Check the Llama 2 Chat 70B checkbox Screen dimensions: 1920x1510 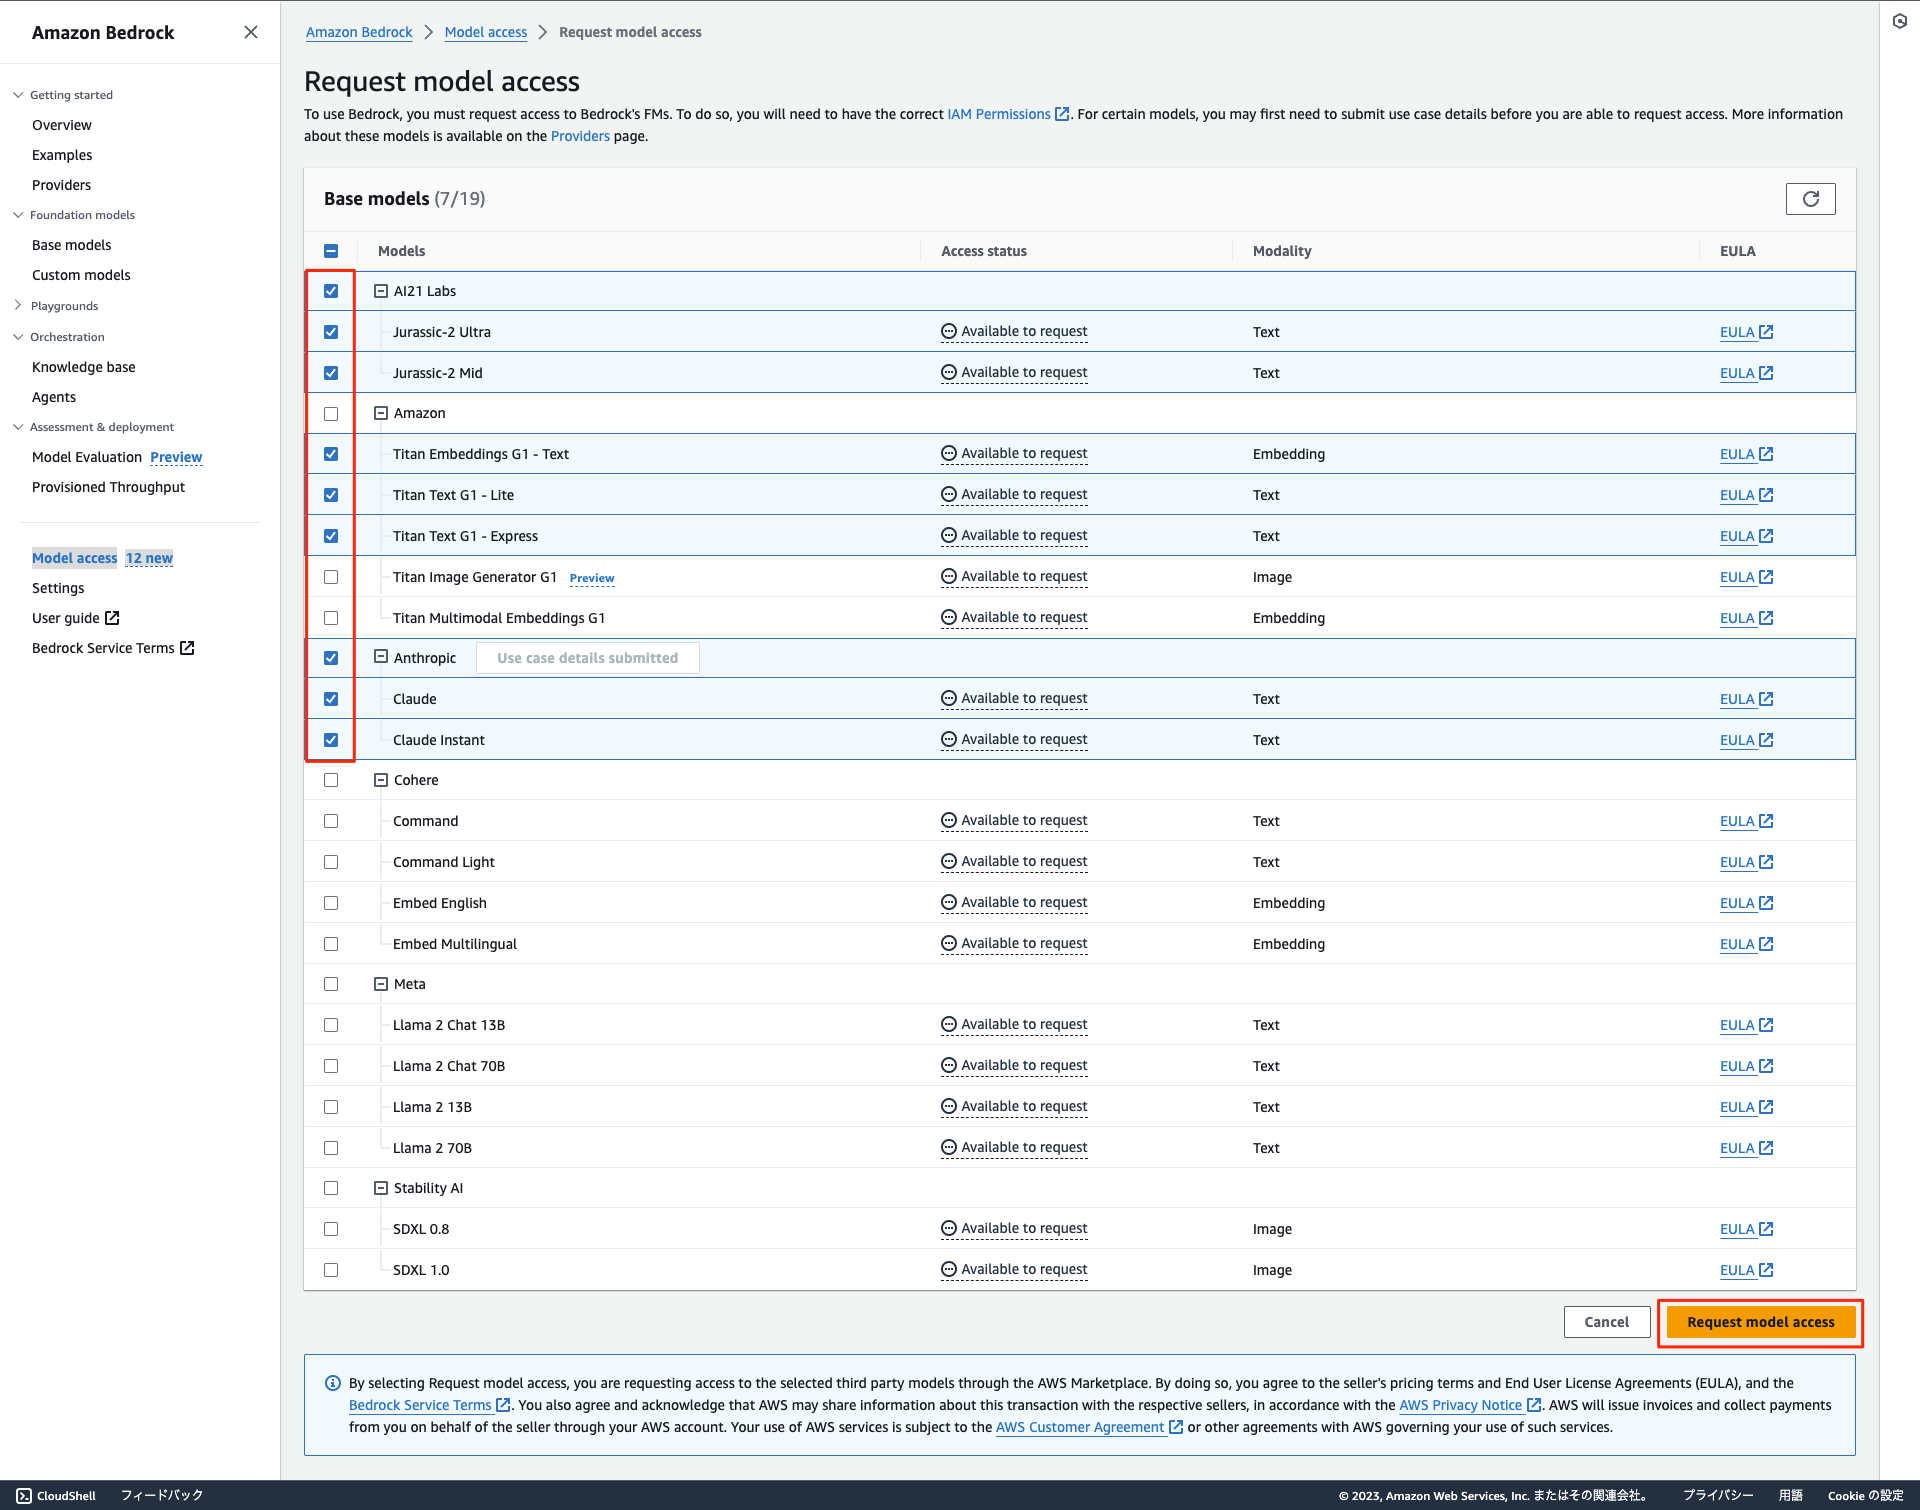pyautogui.click(x=331, y=1066)
